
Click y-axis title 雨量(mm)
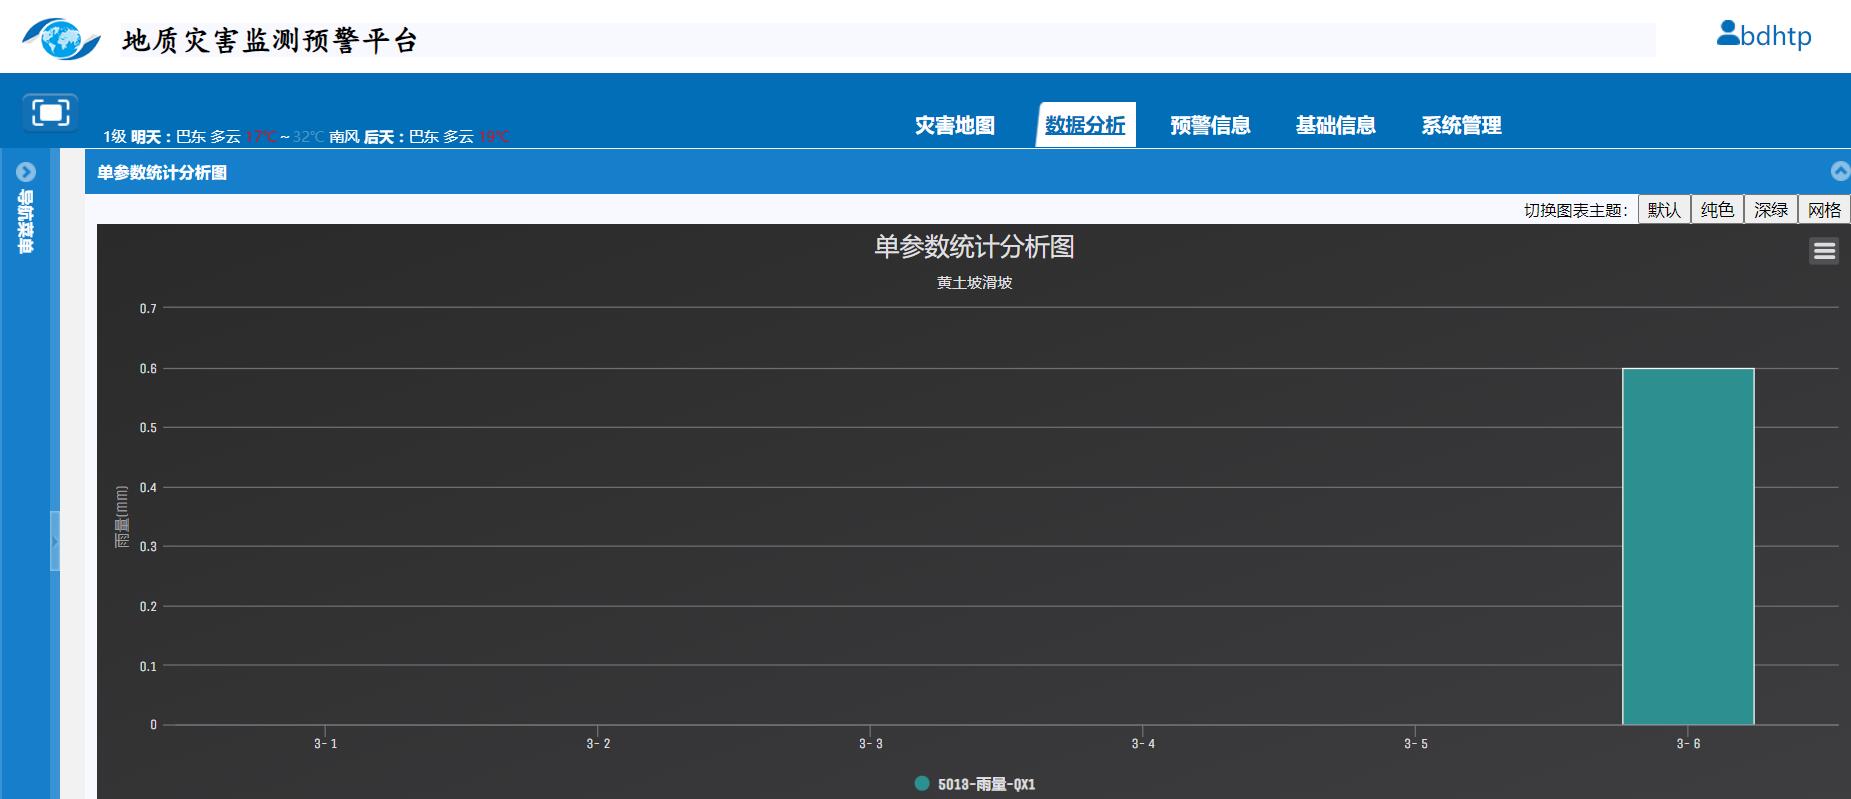tap(122, 517)
